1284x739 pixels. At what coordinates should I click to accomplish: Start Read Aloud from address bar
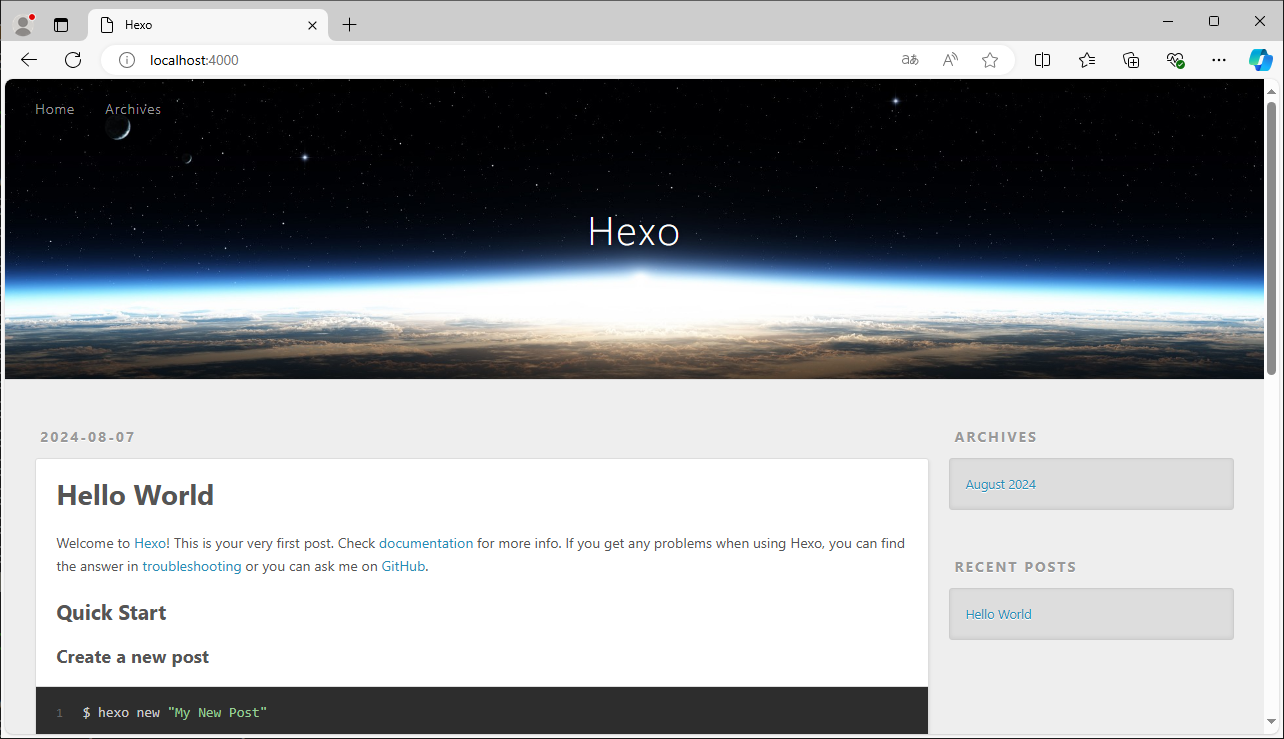click(x=950, y=60)
